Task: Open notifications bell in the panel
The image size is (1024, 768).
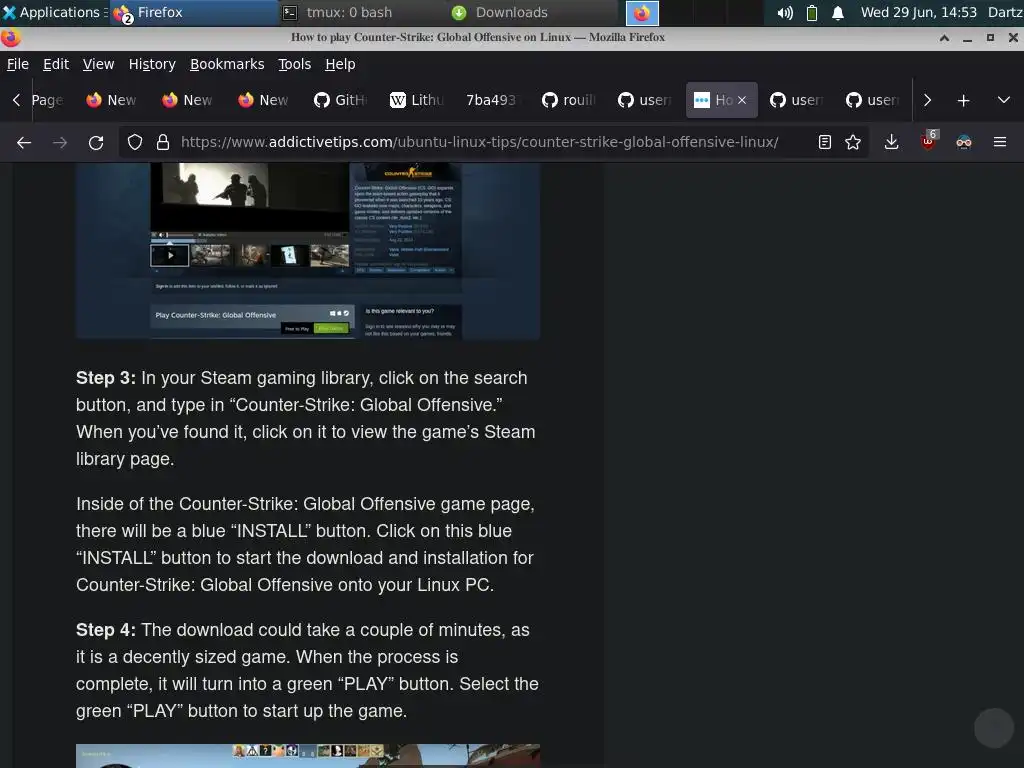Action: (x=838, y=12)
